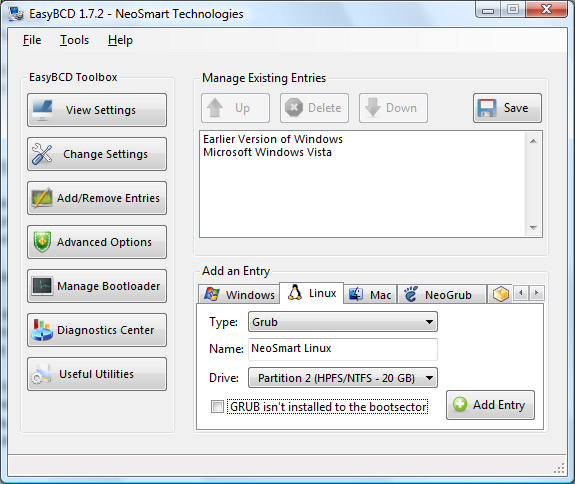Open the Tools menu
The height and width of the screenshot is (484, 575).
click(74, 40)
